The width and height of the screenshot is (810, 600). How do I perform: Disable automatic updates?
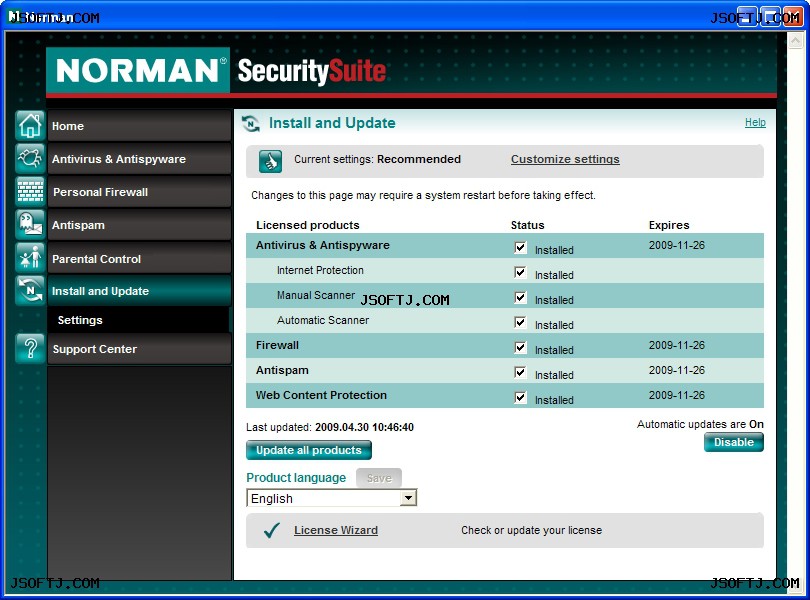pyautogui.click(x=734, y=442)
